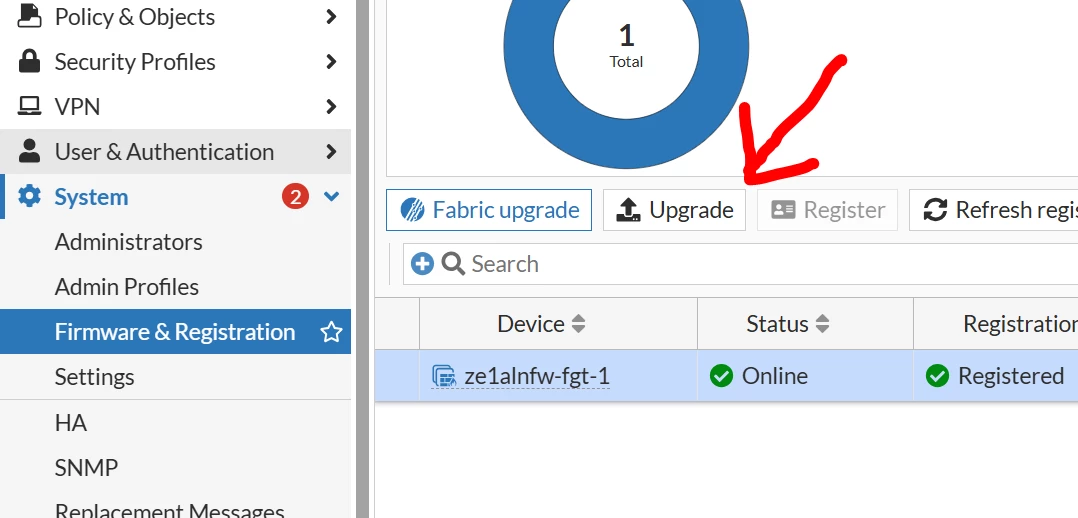Select Firmware & Registration item

[x=175, y=332]
